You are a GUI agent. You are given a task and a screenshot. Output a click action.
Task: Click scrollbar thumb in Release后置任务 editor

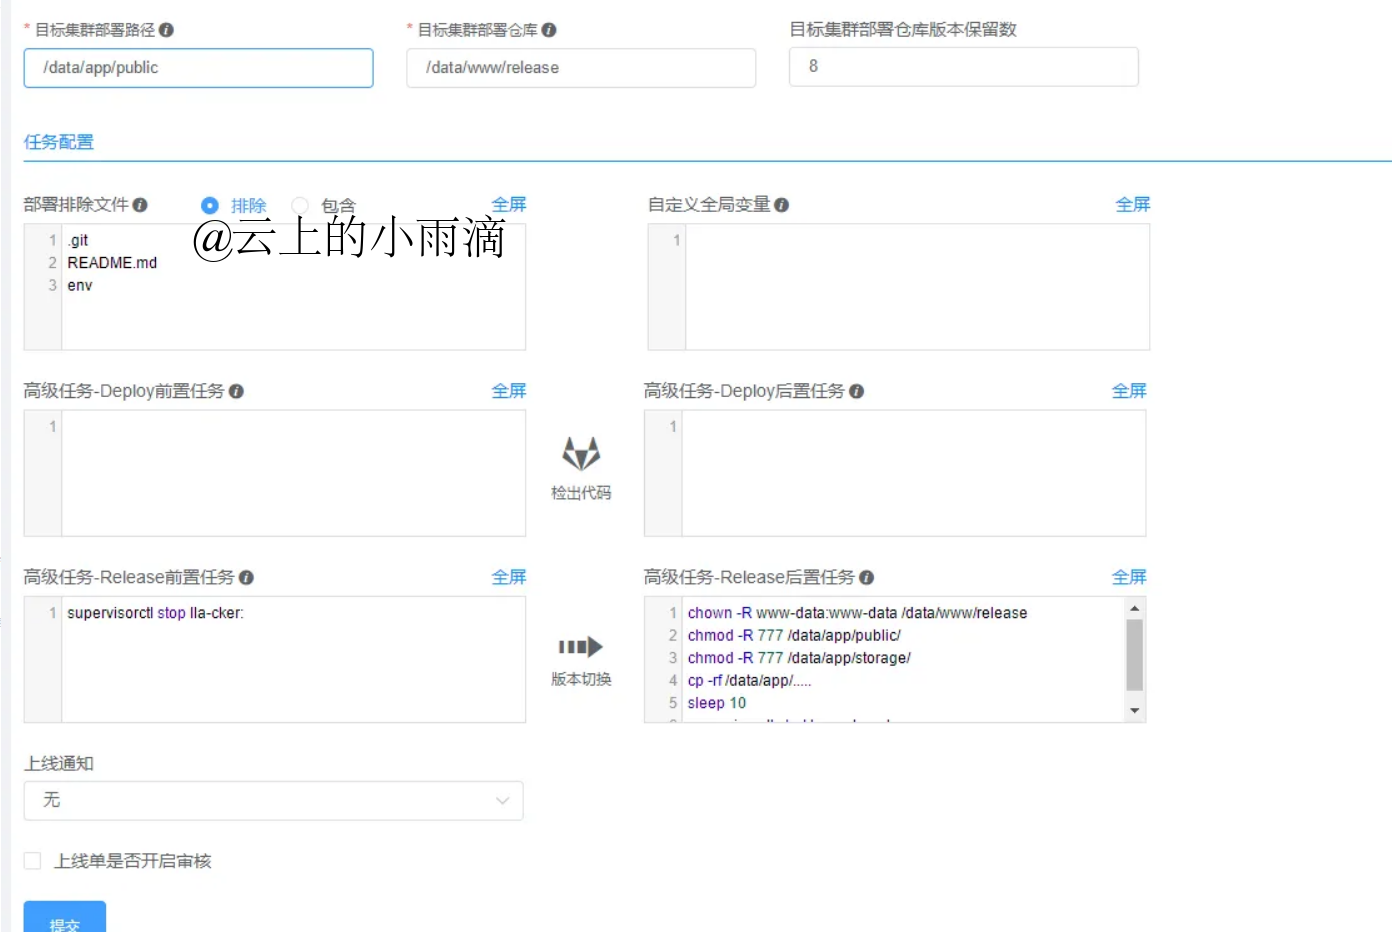(1134, 655)
